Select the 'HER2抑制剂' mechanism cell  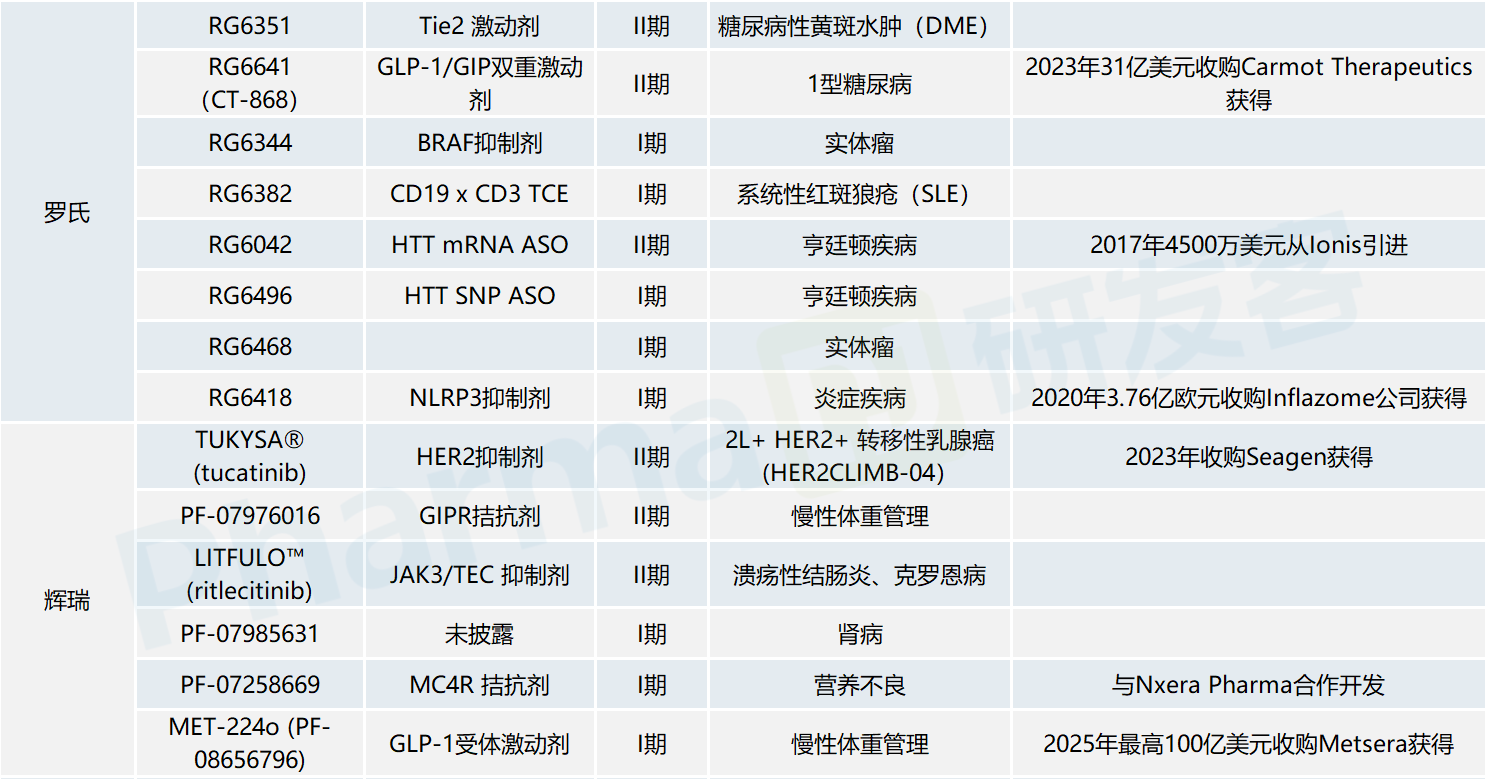point(480,457)
